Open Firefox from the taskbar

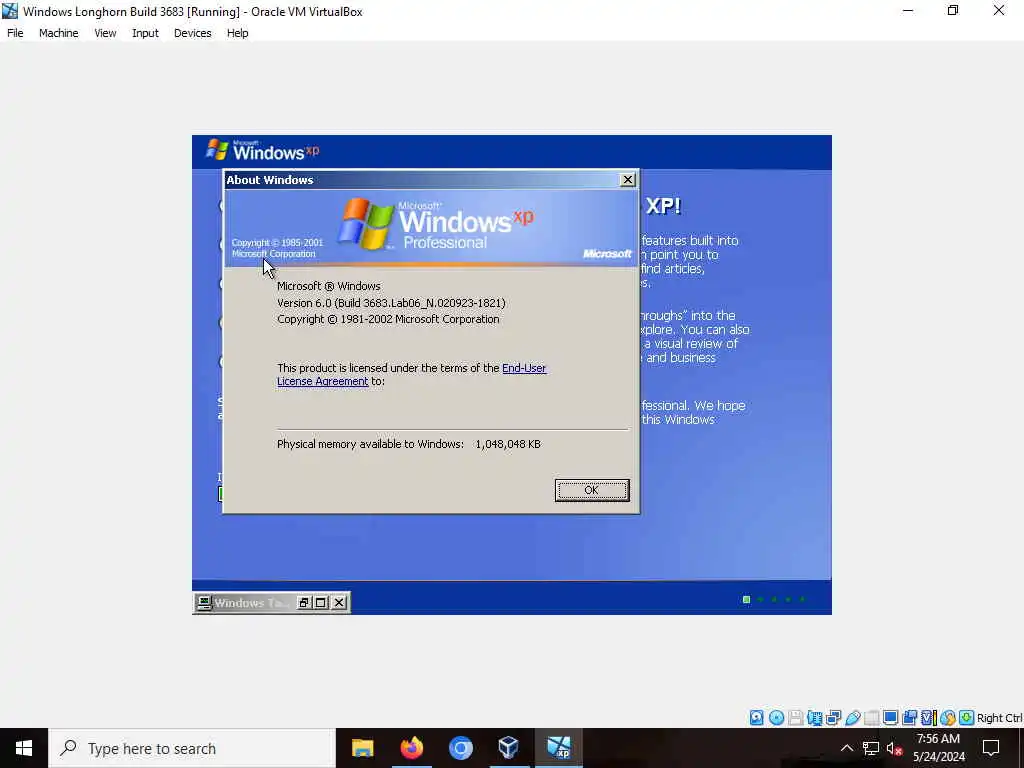[411, 748]
